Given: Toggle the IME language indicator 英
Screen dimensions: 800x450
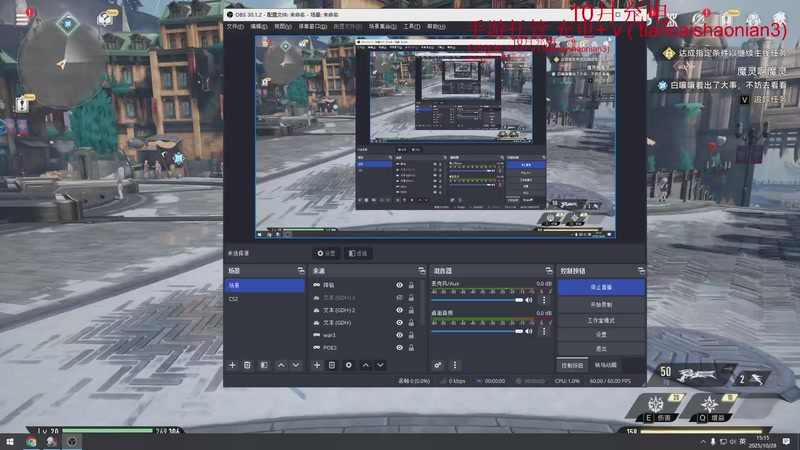Looking at the screenshot, I should pos(742,442).
